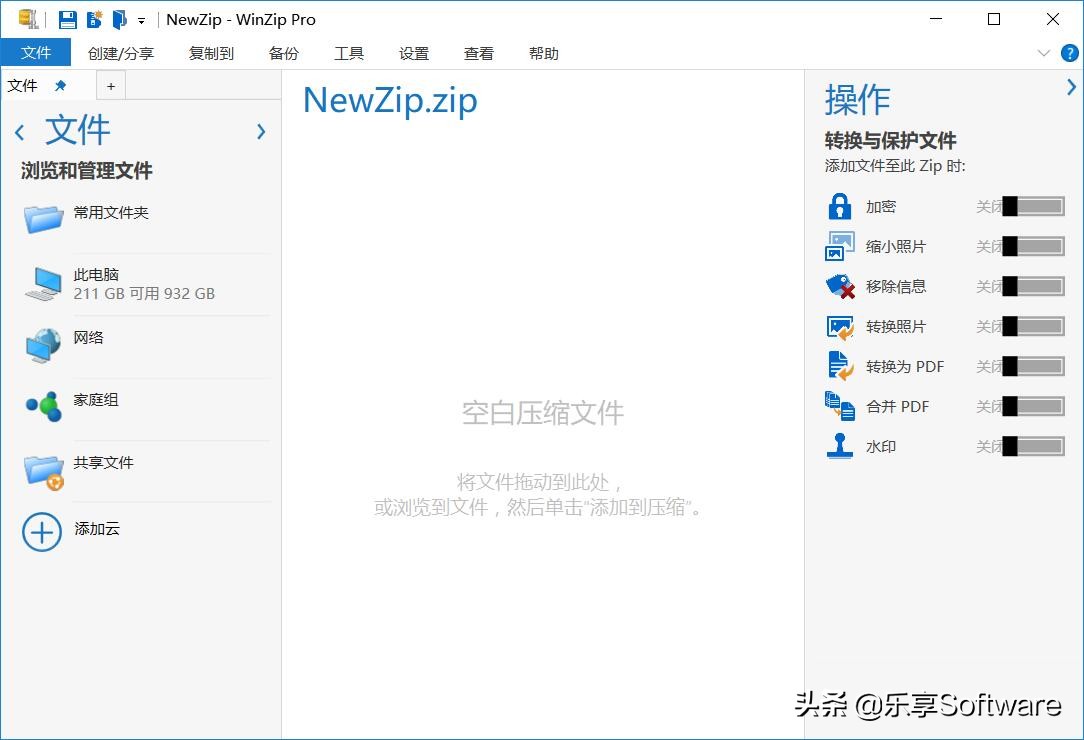Click the 此电脑 computer icon
Viewport: 1084px width, 740px height.
pos(43,284)
